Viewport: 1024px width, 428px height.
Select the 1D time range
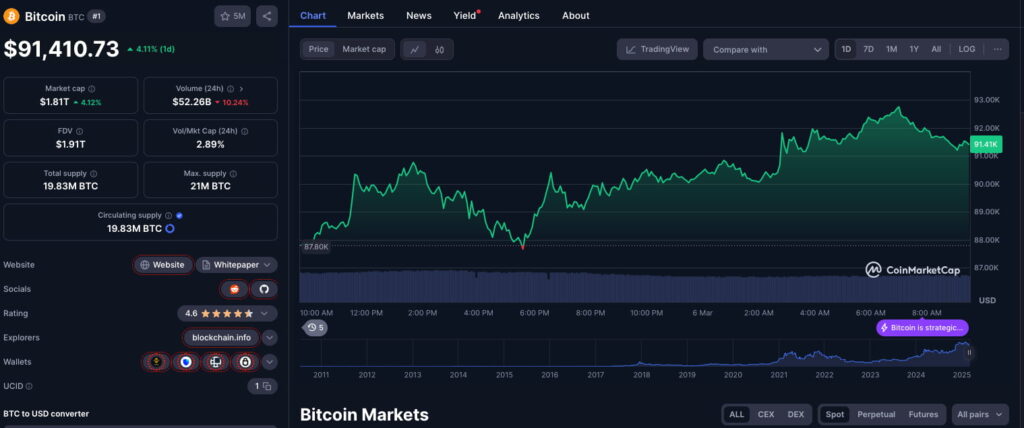tap(846, 49)
